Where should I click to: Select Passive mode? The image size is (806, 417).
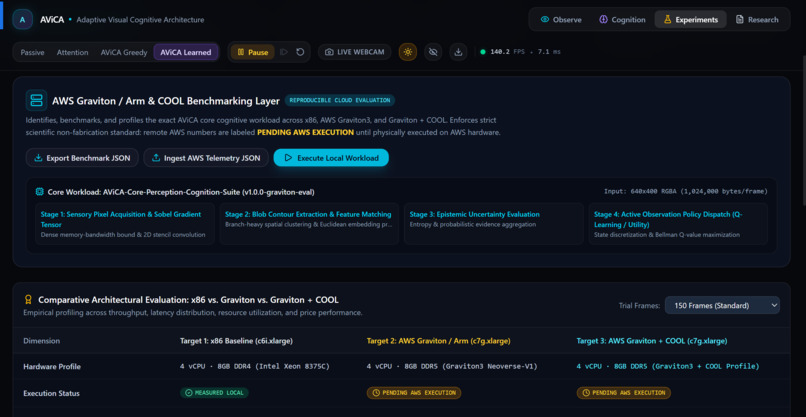coord(32,52)
